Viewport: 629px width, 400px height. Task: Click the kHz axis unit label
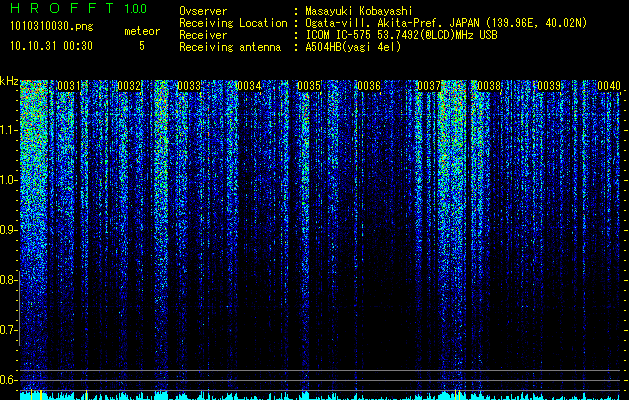coord(9,81)
